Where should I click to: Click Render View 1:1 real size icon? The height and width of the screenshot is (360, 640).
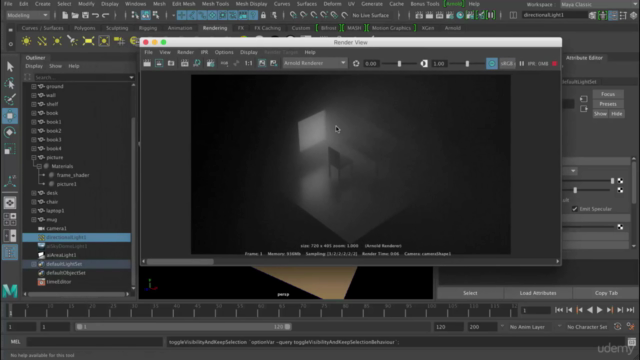point(248,63)
